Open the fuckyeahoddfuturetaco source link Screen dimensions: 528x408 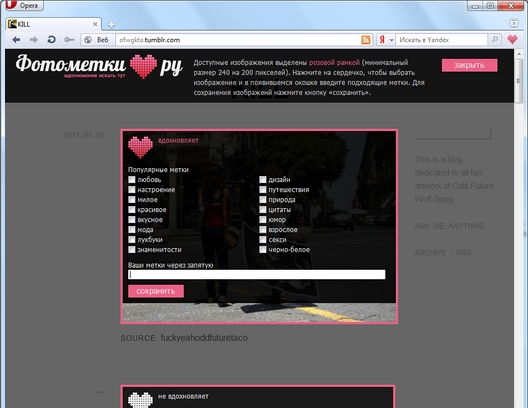pyautogui.click(x=204, y=338)
